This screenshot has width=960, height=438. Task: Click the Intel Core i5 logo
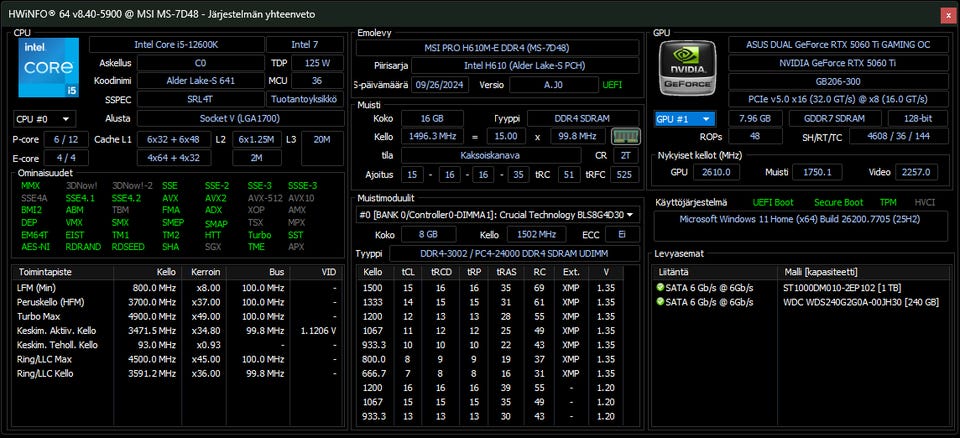pyautogui.click(x=49, y=67)
